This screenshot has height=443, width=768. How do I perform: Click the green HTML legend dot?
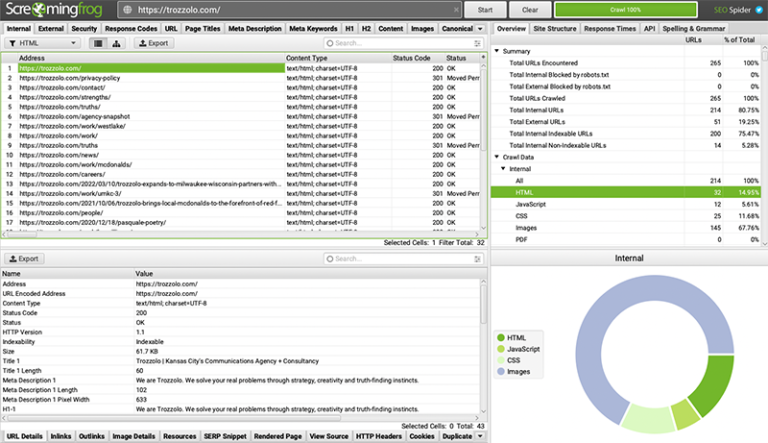click(x=501, y=339)
